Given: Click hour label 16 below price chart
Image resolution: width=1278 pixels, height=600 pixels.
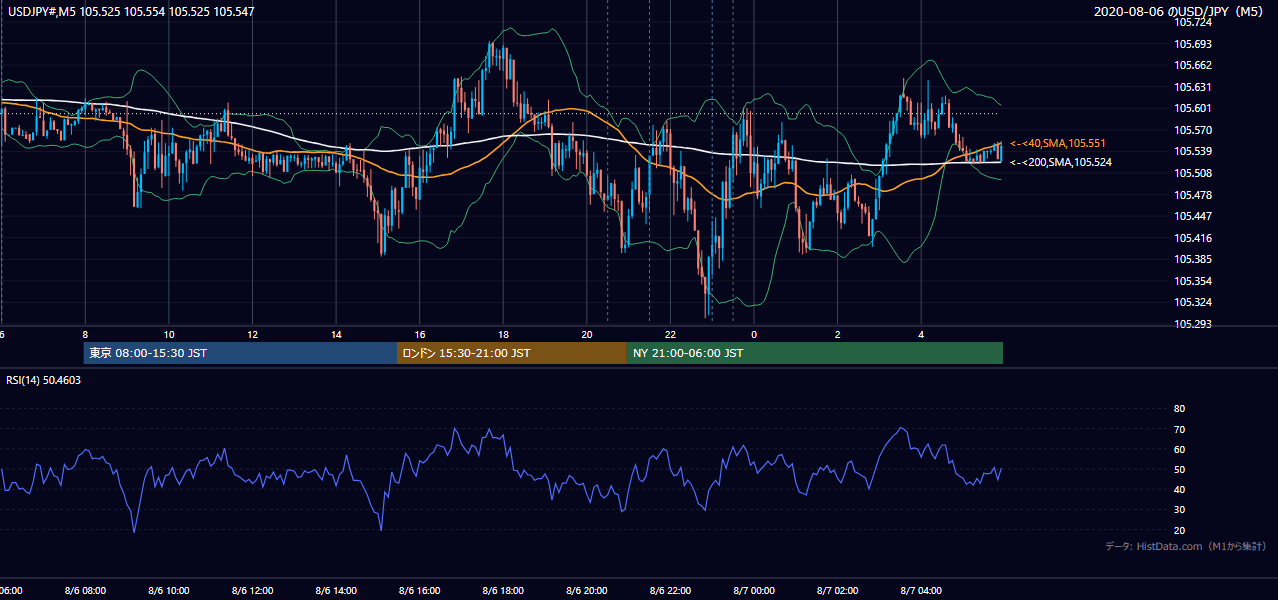Looking at the screenshot, I should pos(420,334).
